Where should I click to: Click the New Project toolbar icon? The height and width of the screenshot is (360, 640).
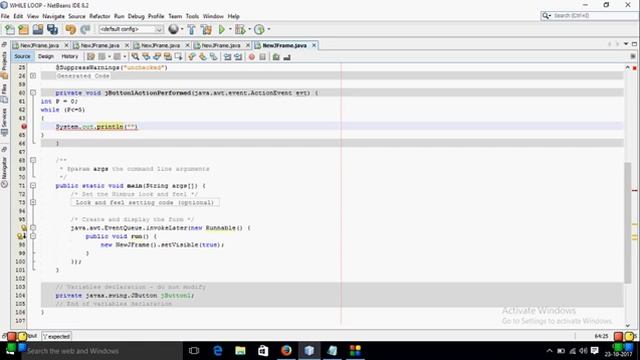(x=23, y=29)
